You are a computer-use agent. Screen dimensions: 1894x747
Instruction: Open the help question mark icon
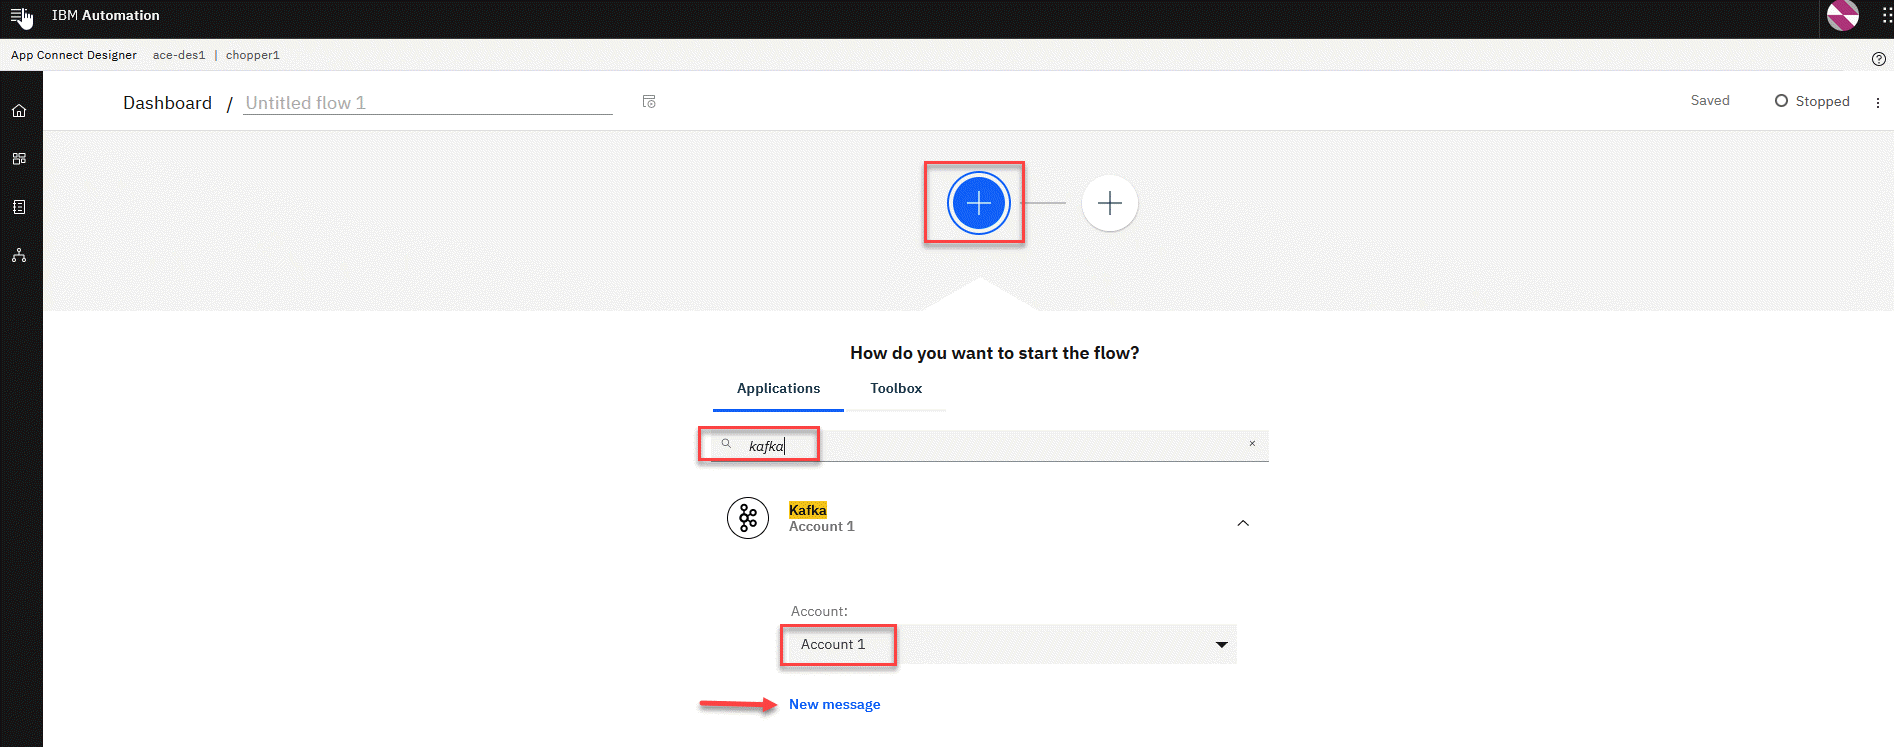coord(1878,59)
